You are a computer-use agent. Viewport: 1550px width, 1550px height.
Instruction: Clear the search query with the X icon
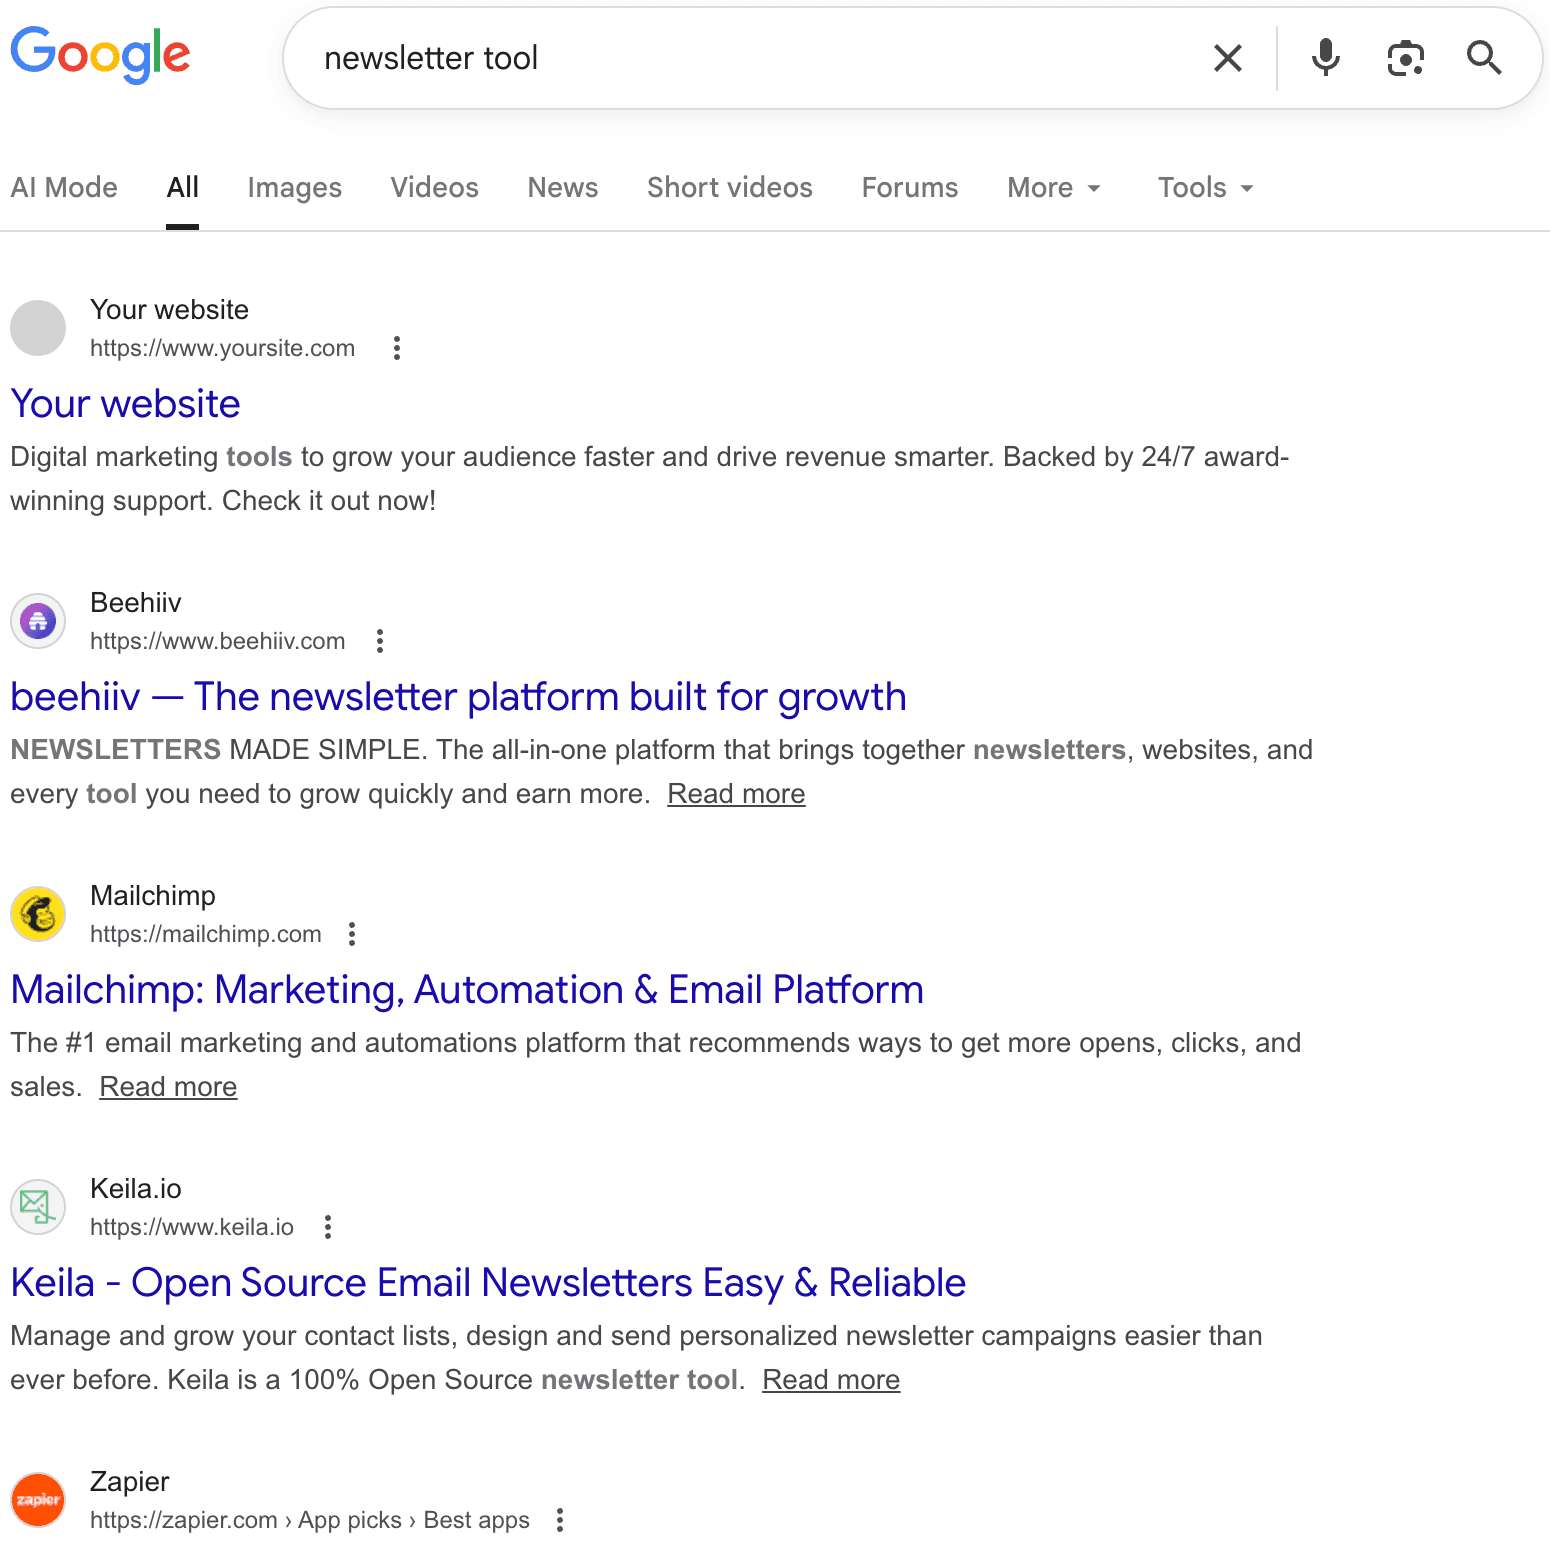[x=1227, y=58]
